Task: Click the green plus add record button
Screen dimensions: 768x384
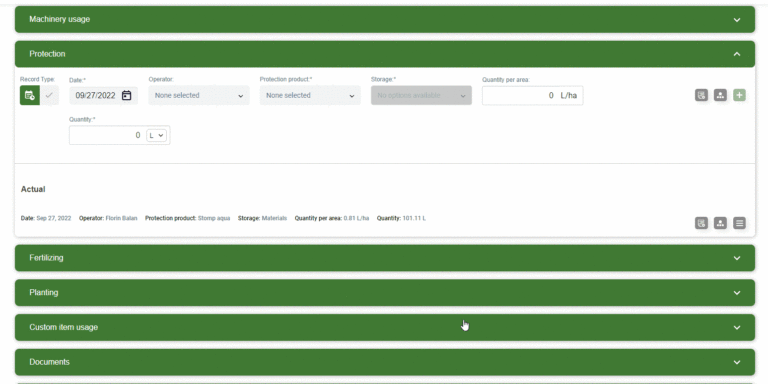Action: (x=739, y=95)
